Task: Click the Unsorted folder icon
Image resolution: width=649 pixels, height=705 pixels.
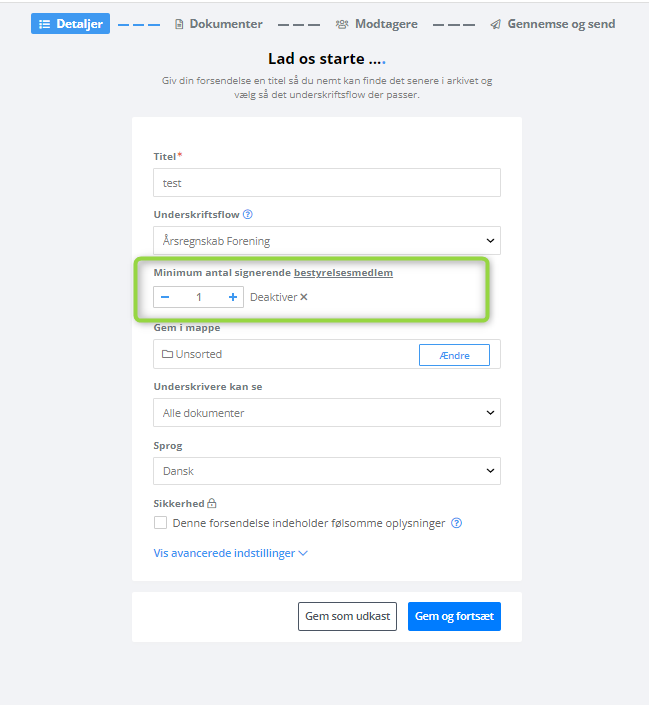Action: pyautogui.click(x=167, y=354)
